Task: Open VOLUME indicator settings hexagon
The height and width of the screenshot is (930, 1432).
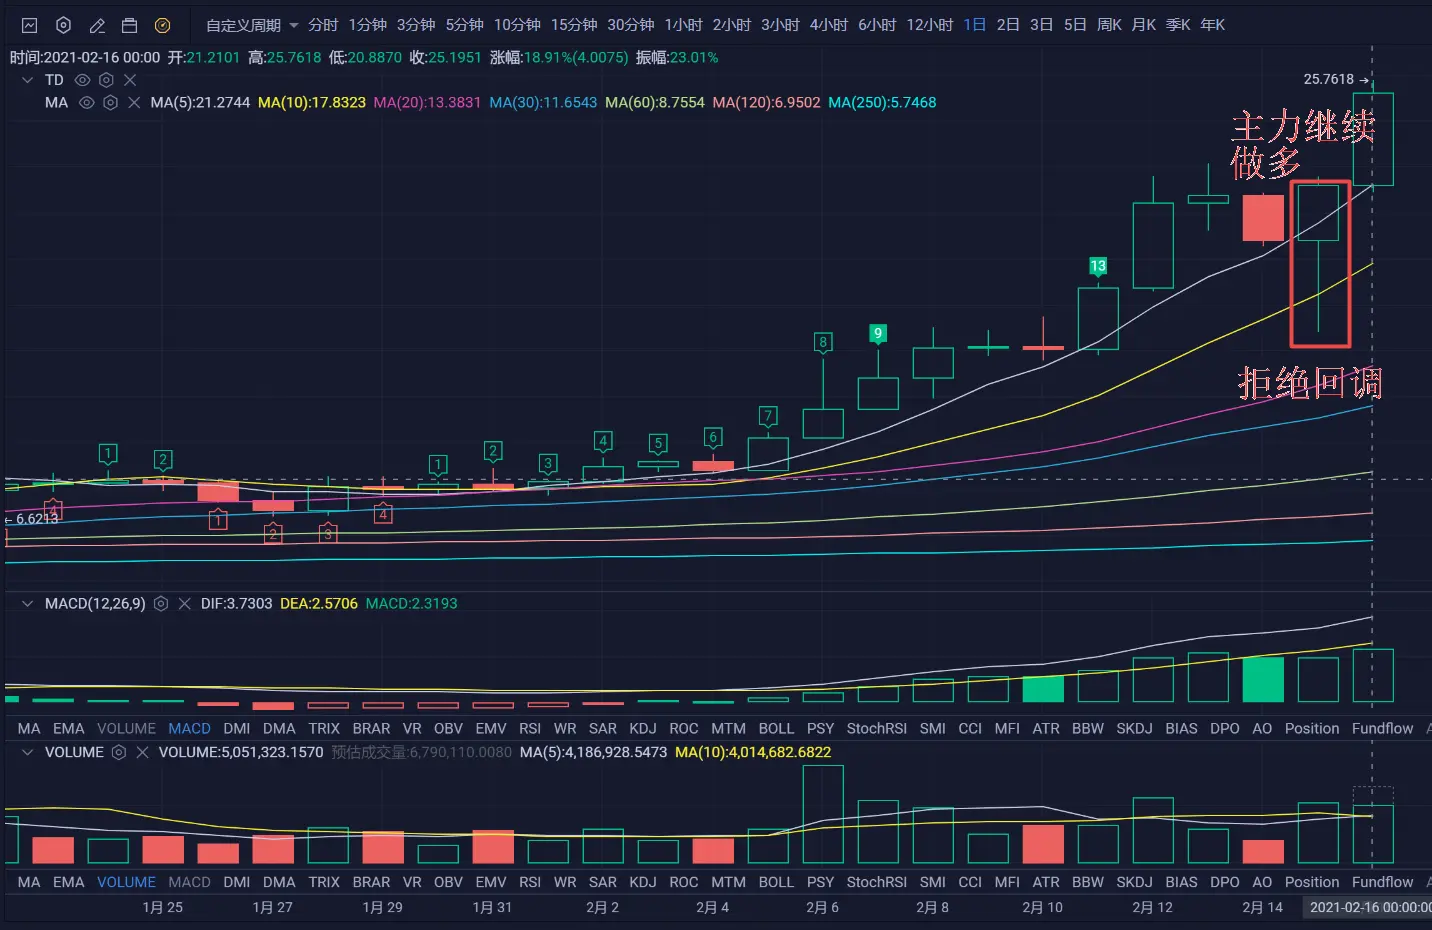Action: pyautogui.click(x=119, y=752)
